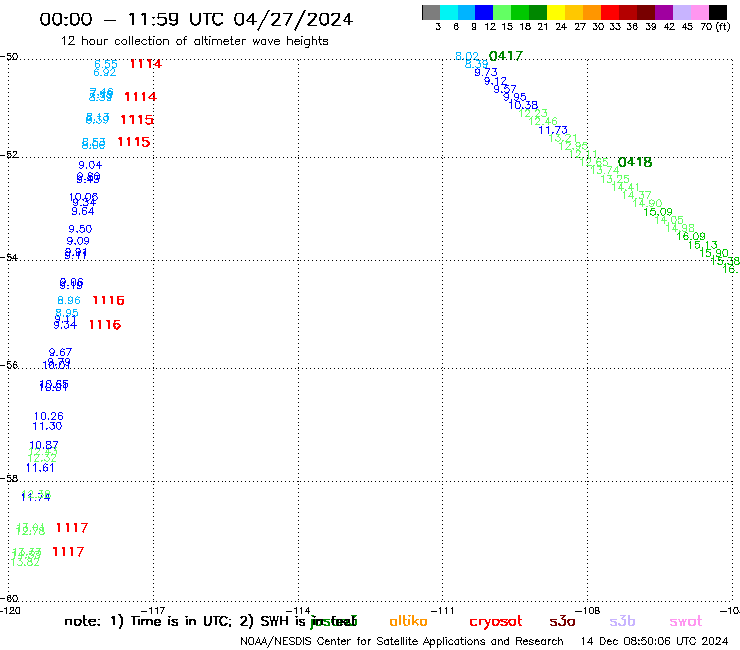
Task: Click the latitude axis label '-54'
Action: click(x=9, y=257)
